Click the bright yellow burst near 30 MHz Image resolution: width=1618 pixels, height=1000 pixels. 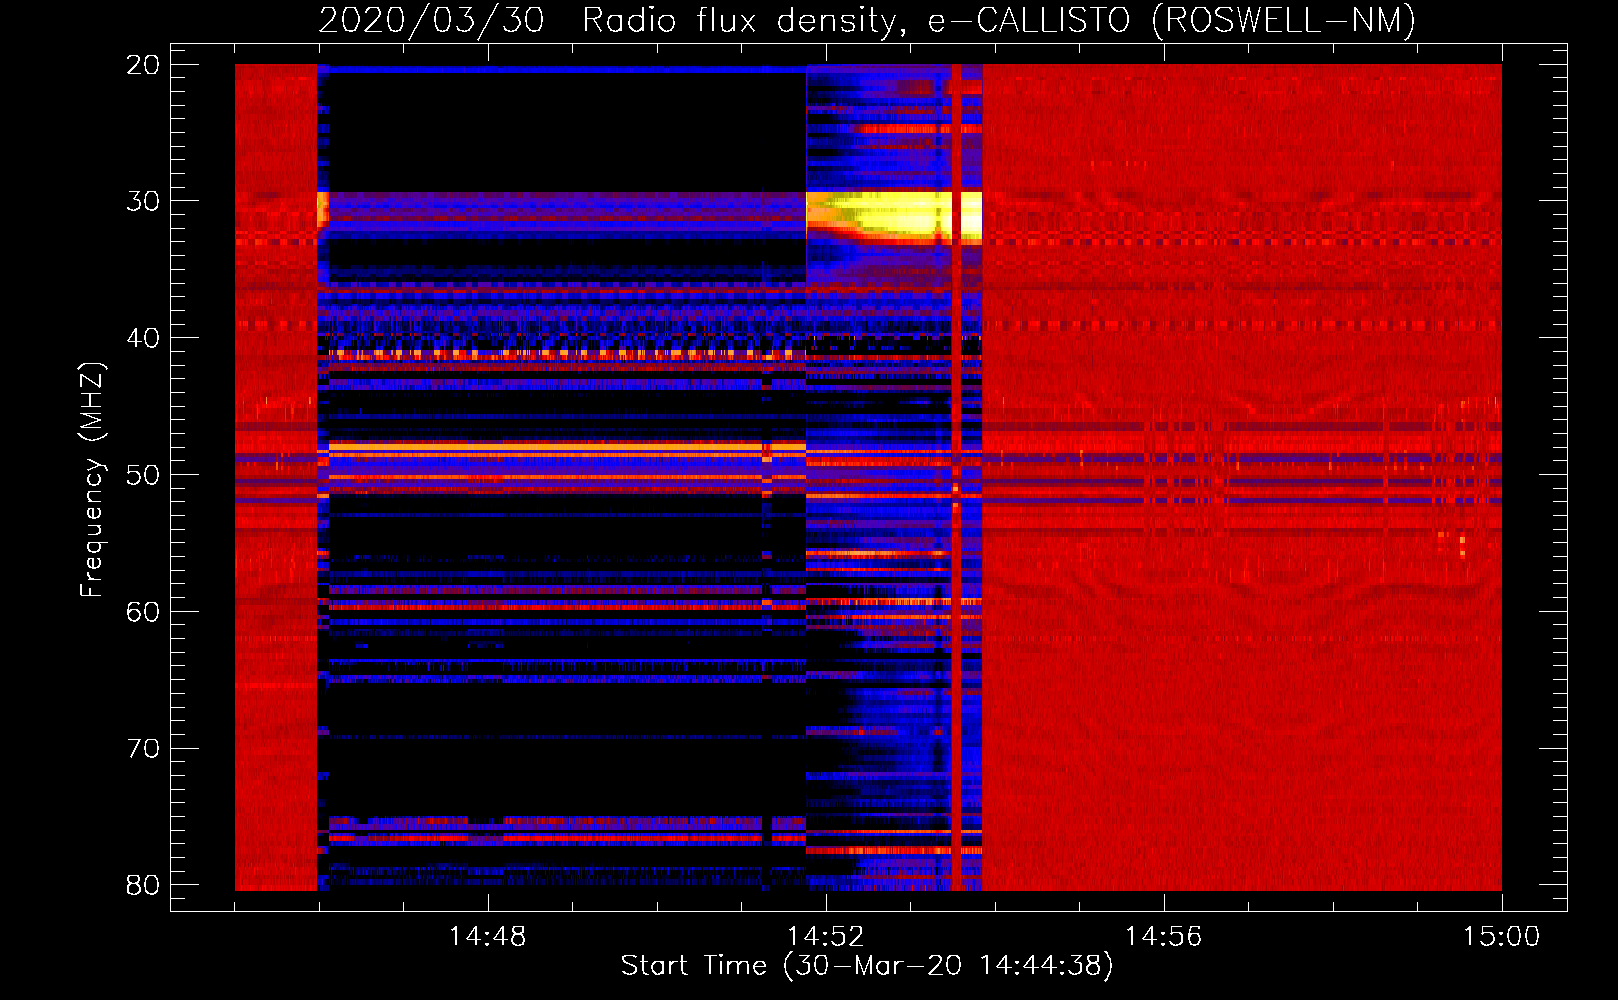[x=894, y=217]
